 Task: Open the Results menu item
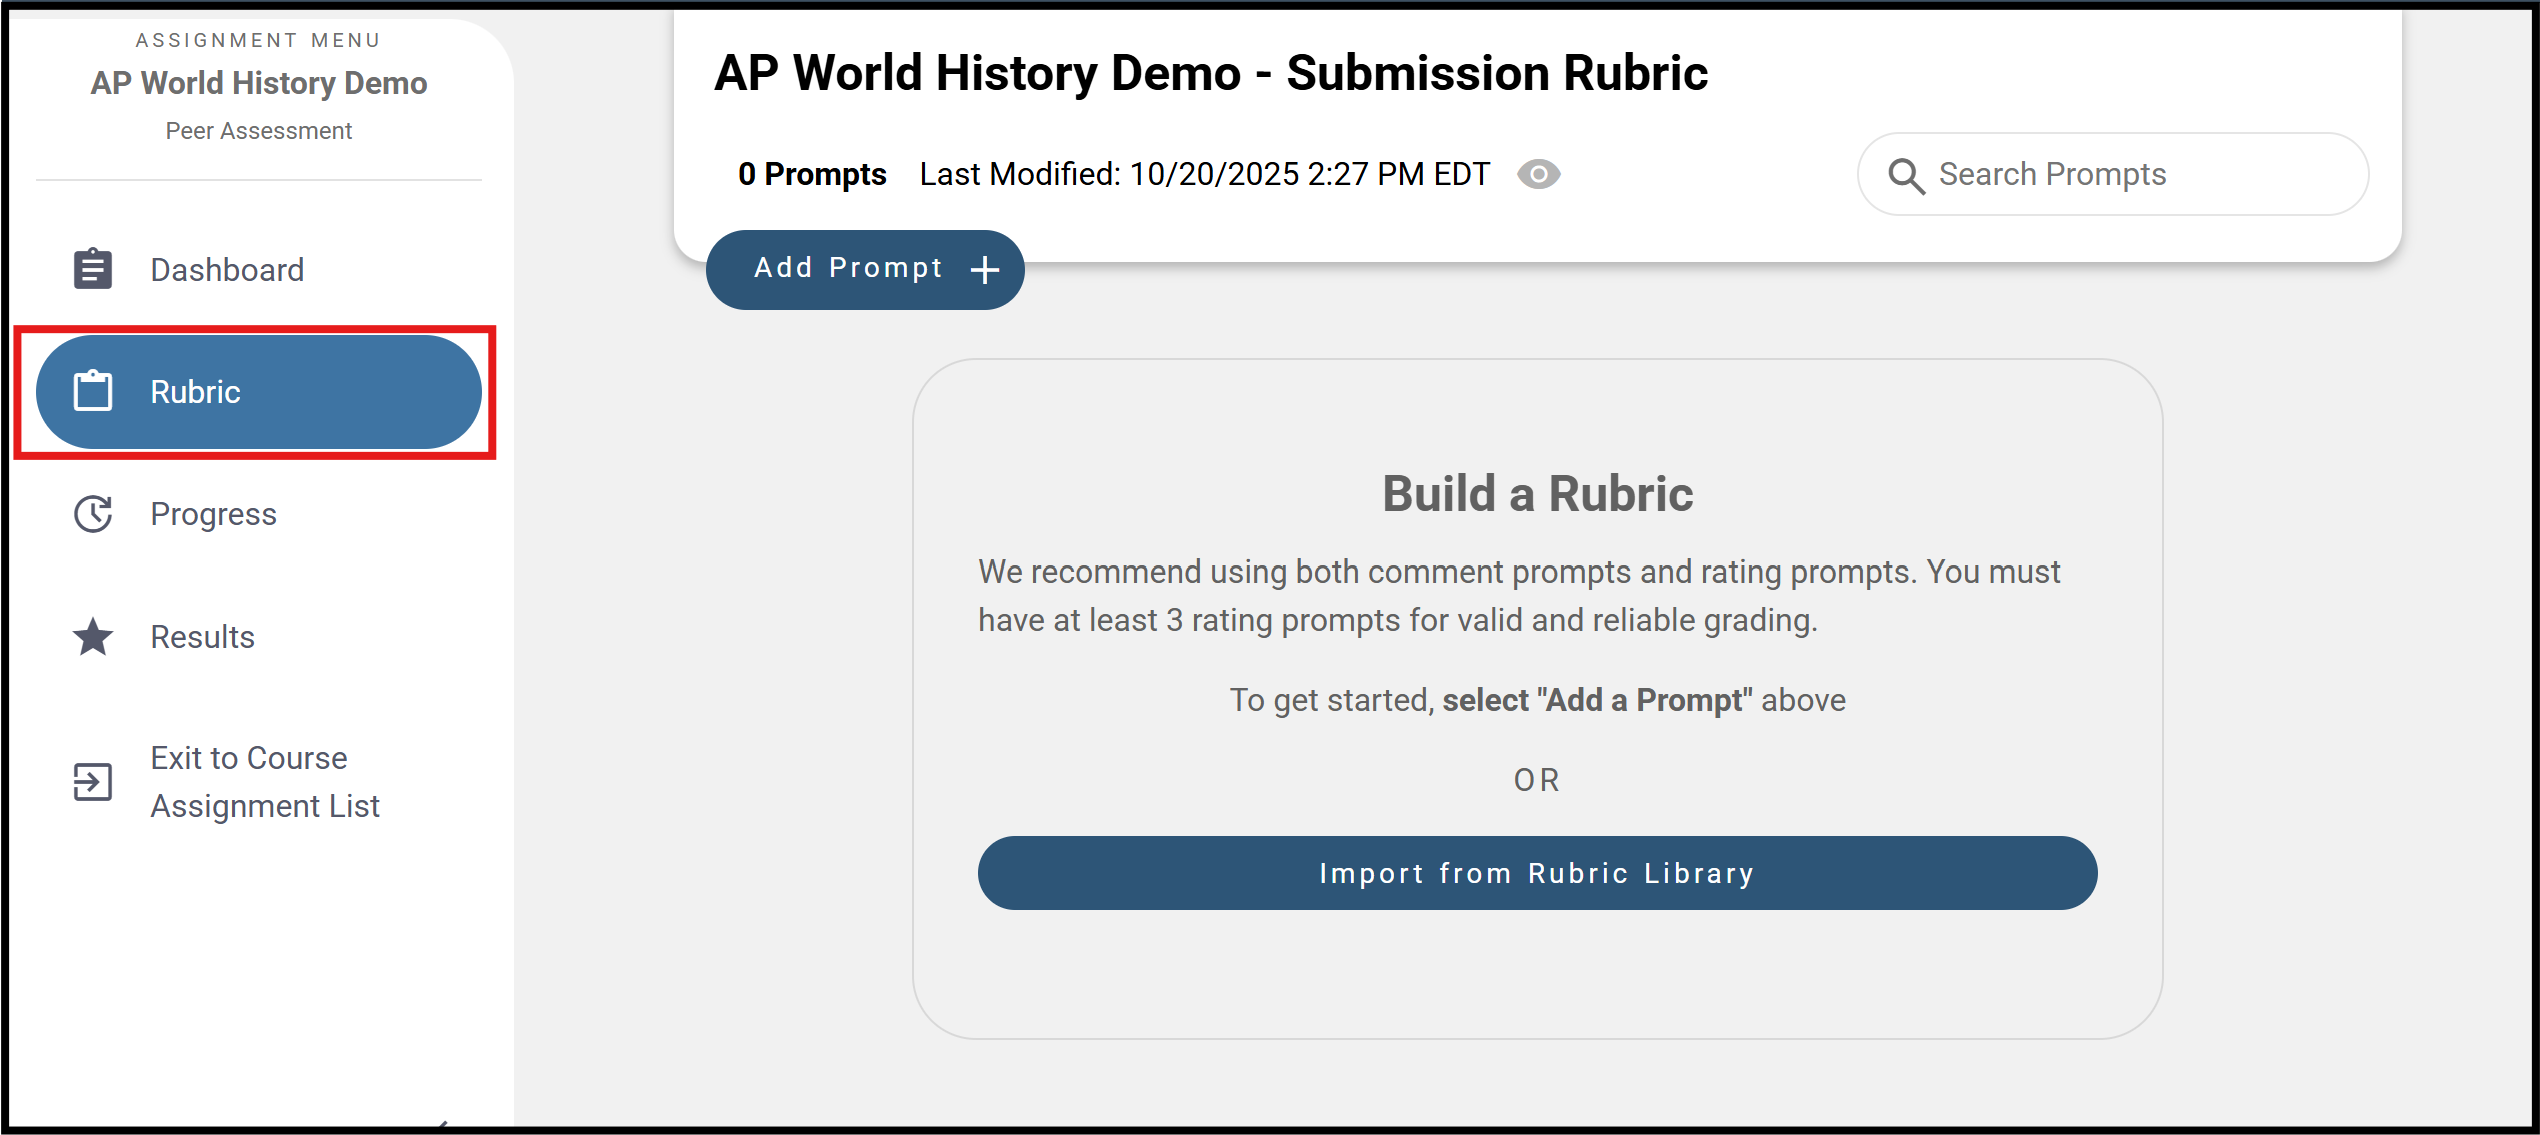pyautogui.click(x=258, y=636)
